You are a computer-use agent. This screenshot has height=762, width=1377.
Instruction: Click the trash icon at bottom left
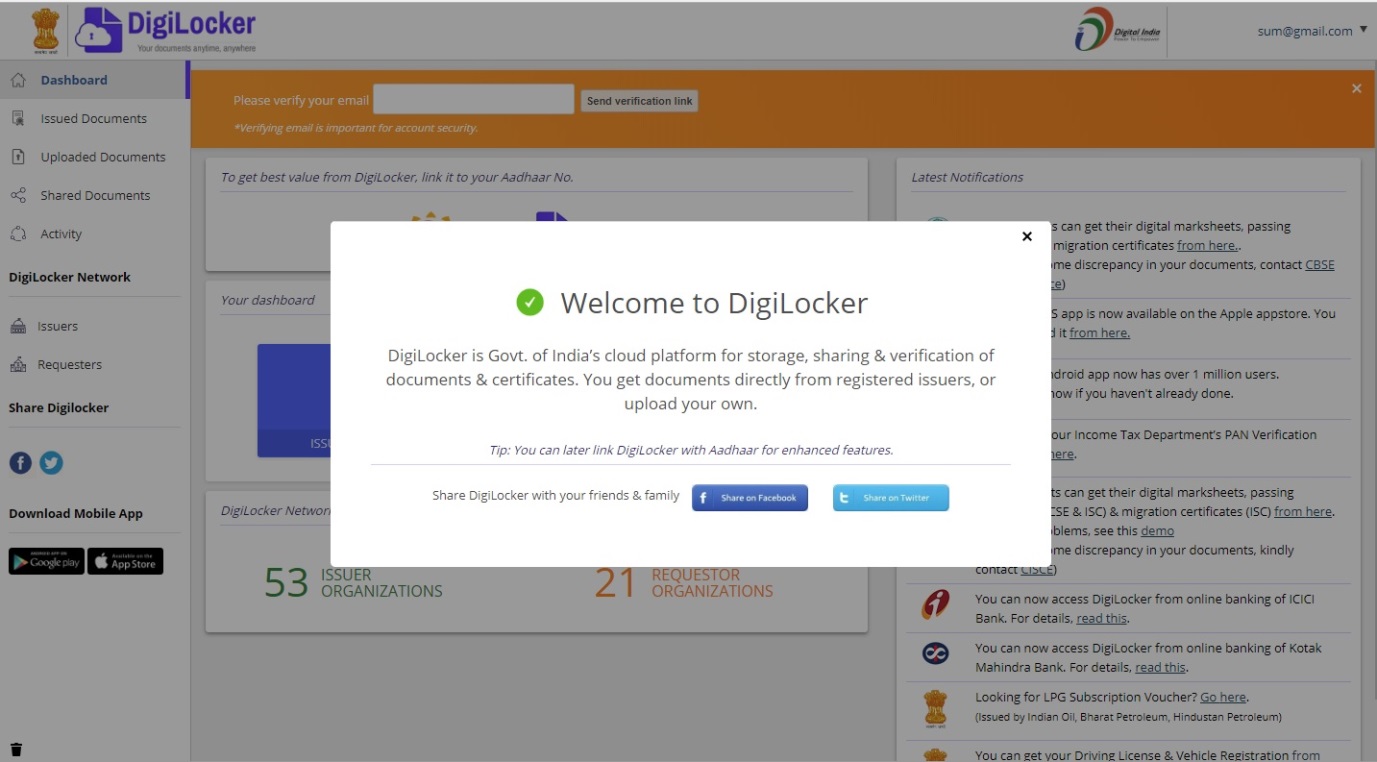[x=16, y=749]
